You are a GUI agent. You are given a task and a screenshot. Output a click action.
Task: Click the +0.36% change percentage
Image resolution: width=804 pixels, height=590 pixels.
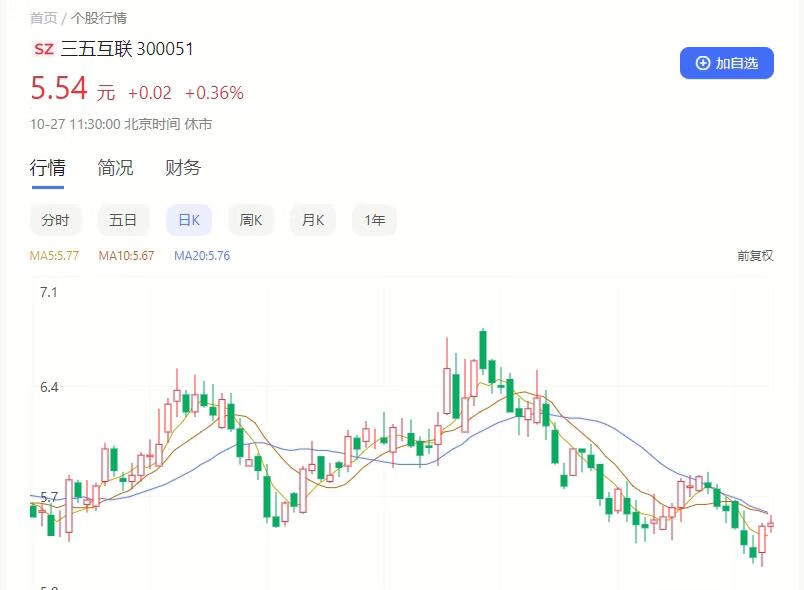214,93
